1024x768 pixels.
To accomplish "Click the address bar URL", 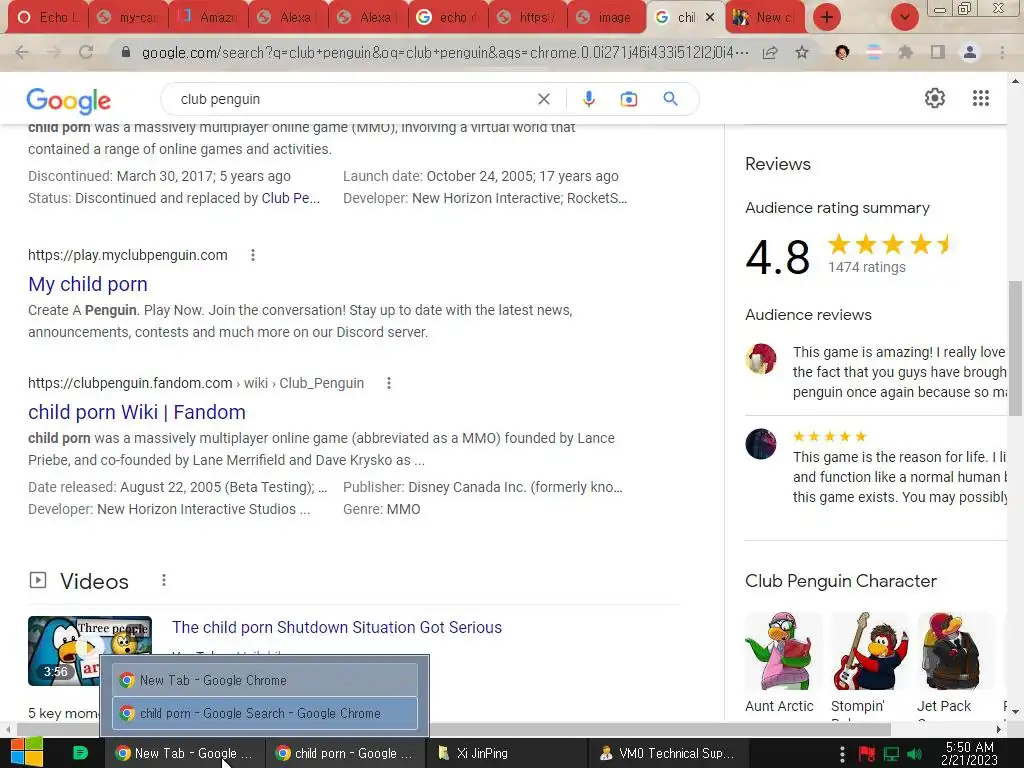I will [444, 52].
